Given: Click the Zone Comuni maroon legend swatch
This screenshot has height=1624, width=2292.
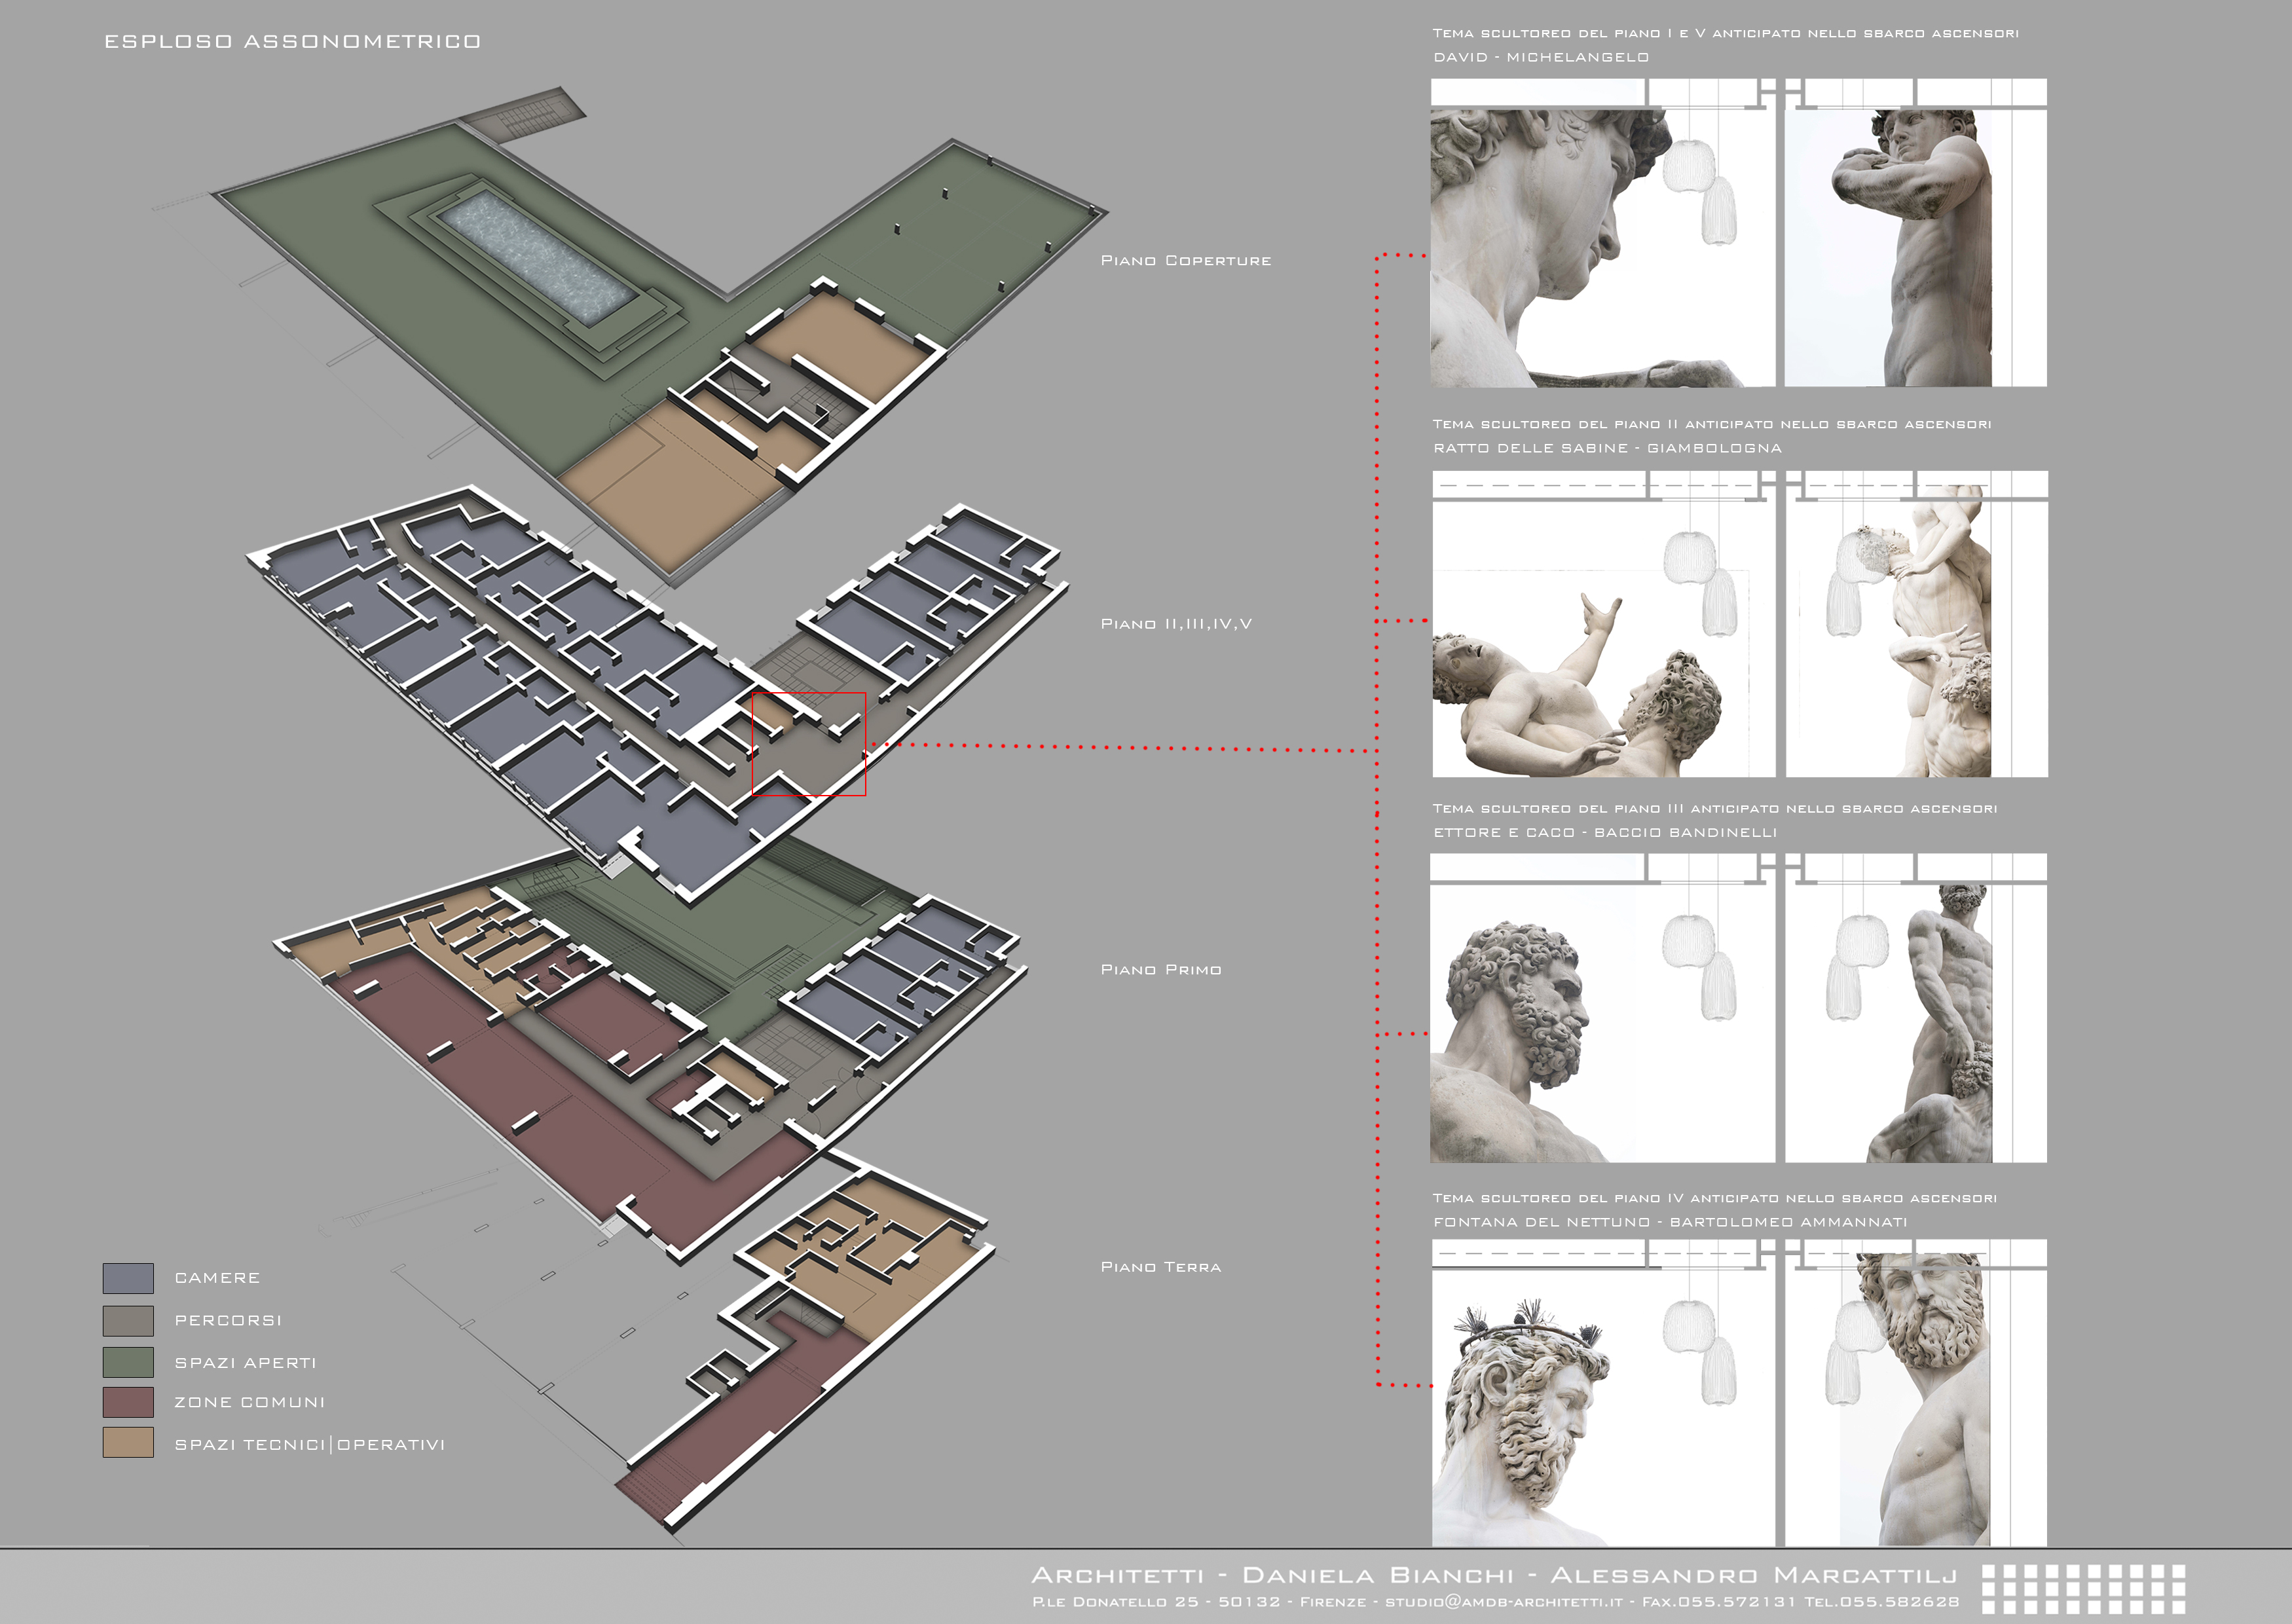Looking at the screenshot, I should pos(128,1402).
